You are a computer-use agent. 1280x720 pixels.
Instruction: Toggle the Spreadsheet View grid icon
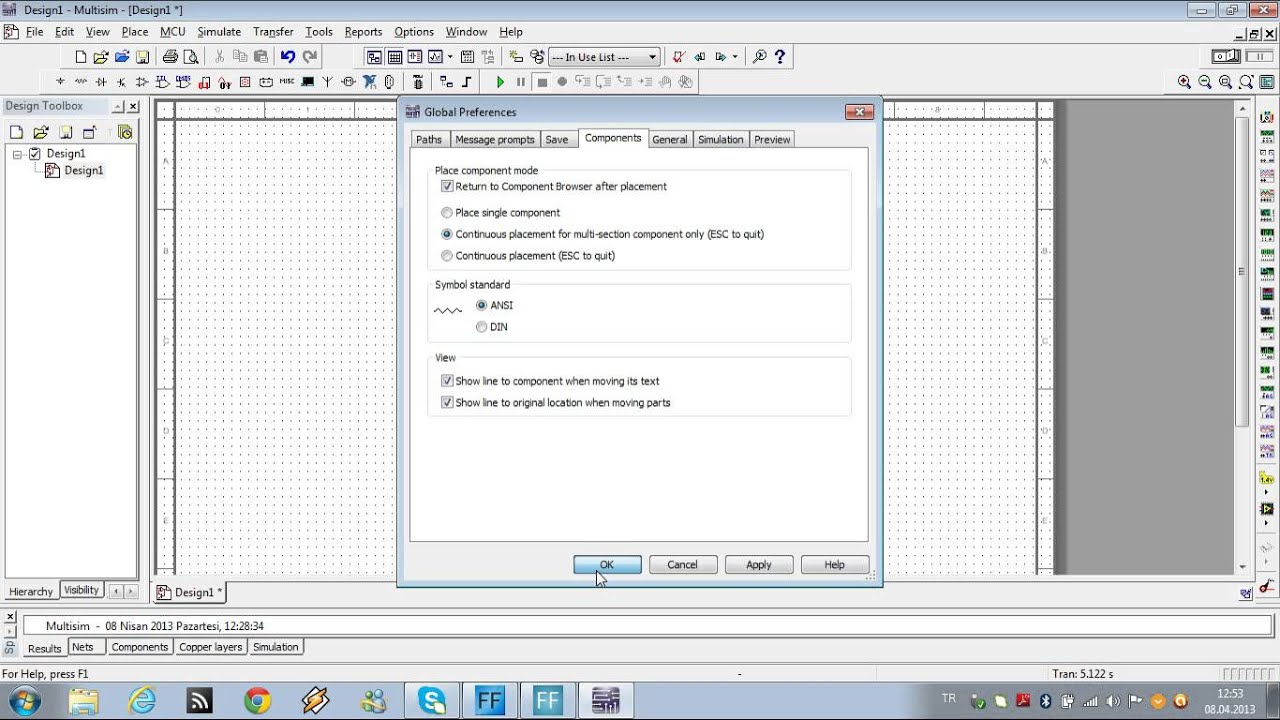(395, 57)
